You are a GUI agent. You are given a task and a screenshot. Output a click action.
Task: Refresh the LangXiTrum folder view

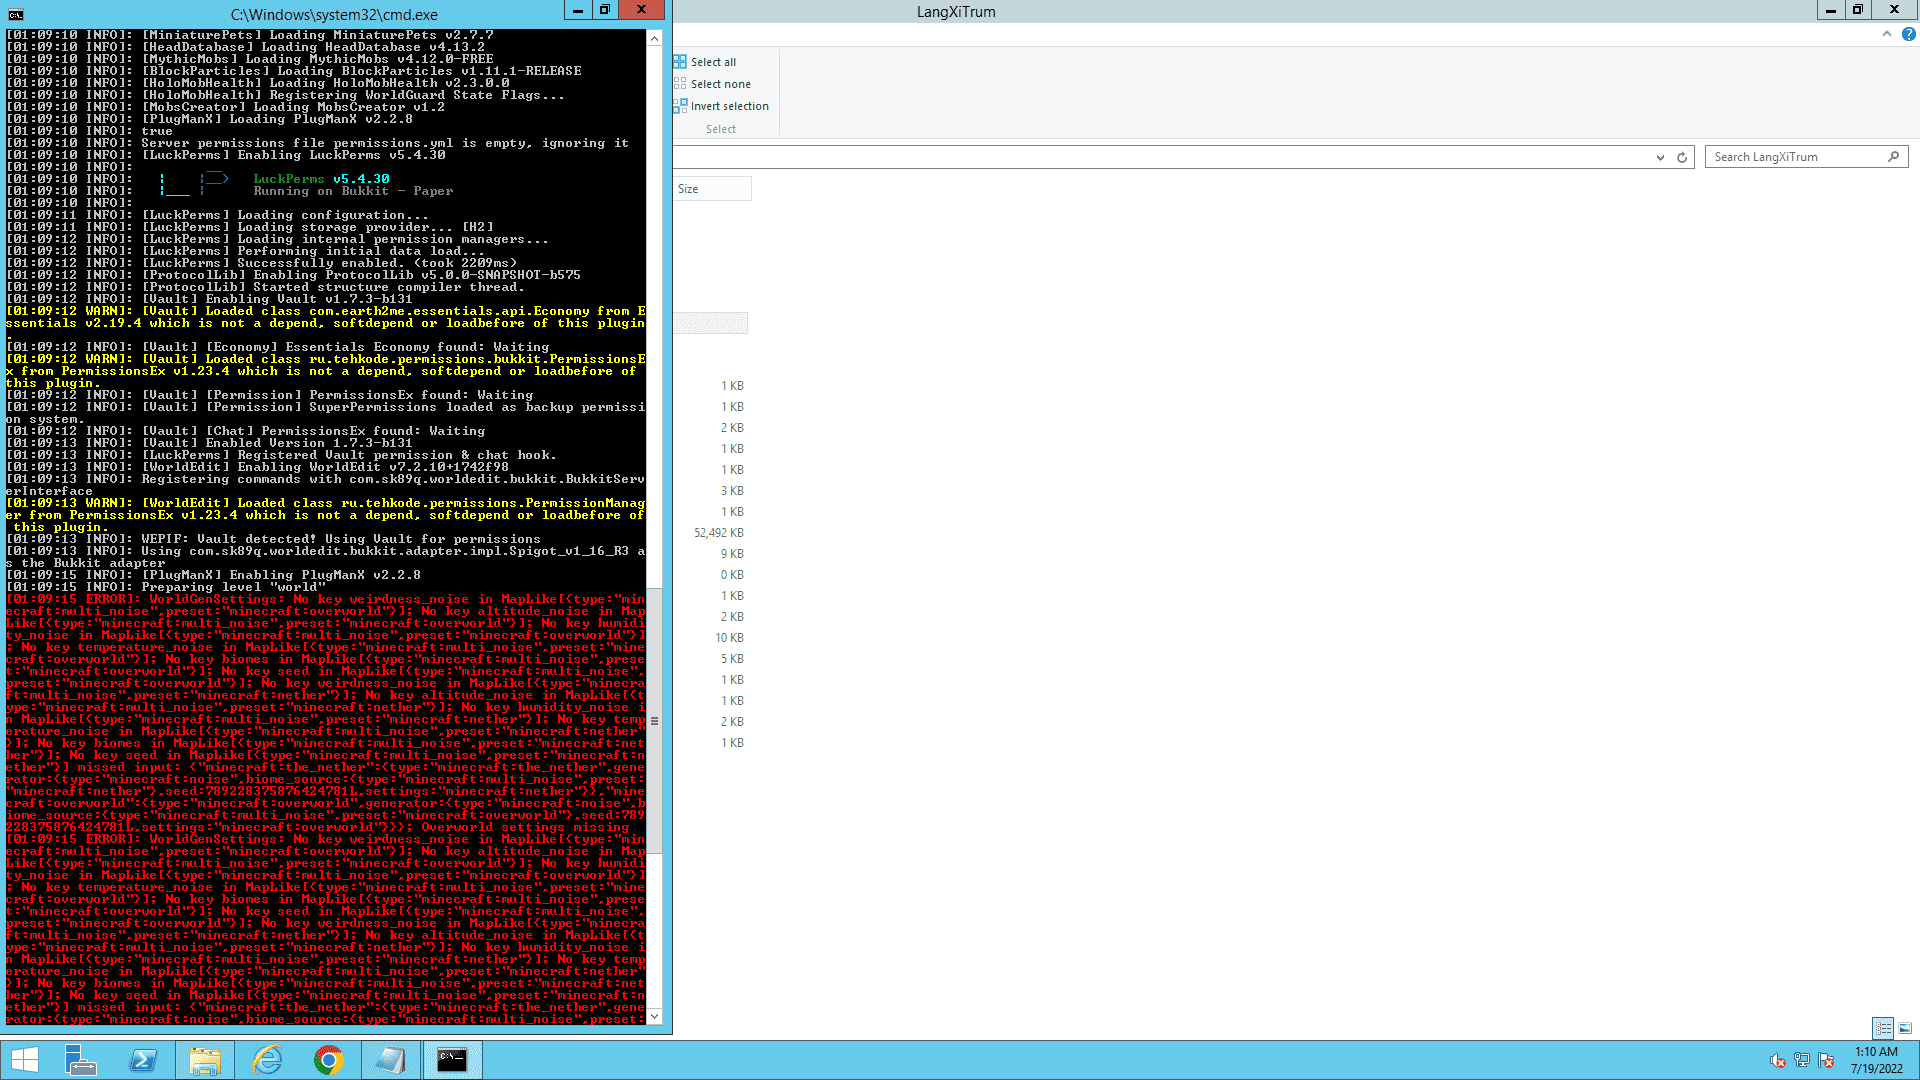point(1682,157)
